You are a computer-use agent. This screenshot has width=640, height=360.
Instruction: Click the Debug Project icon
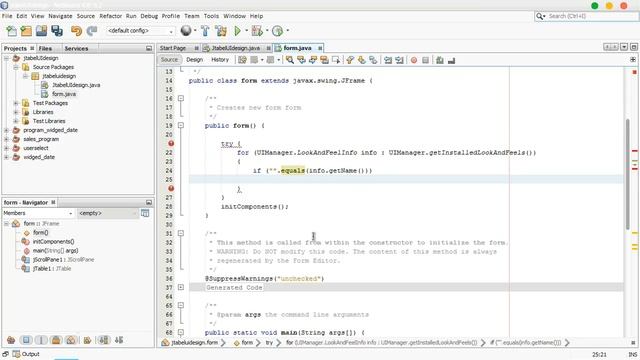[x=257, y=31]
